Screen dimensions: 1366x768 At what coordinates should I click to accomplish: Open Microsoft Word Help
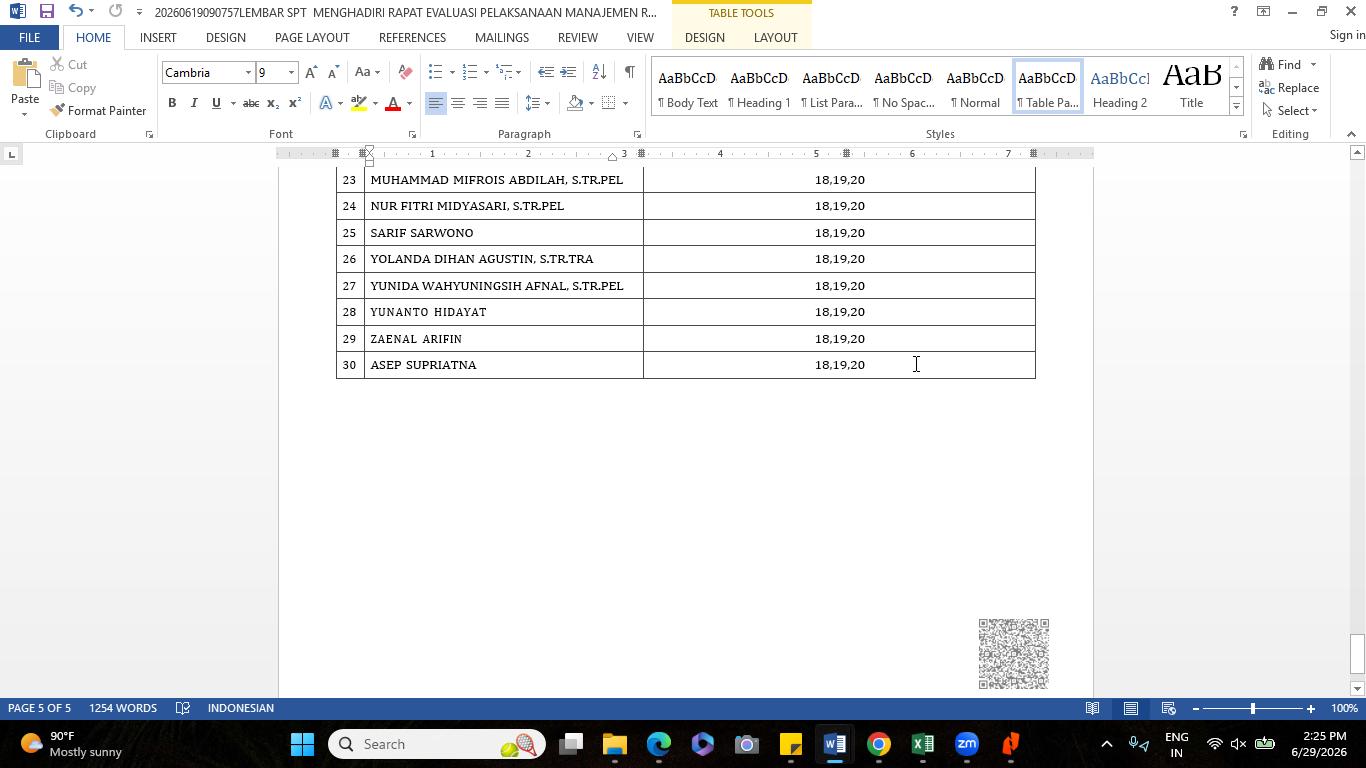(x=1234, y=11)
